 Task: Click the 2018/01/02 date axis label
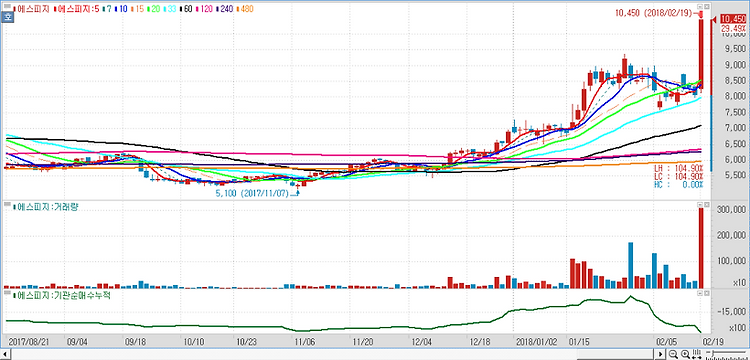[536, 342]
